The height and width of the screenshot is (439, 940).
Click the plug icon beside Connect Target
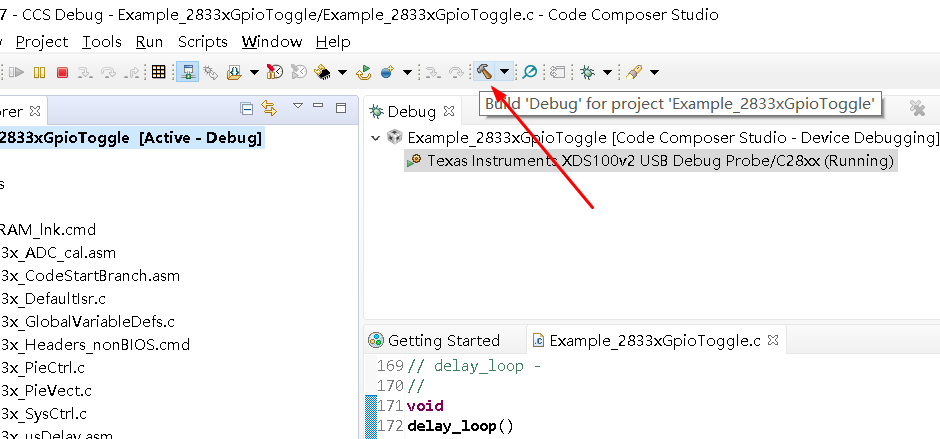[x=210, y=73]
